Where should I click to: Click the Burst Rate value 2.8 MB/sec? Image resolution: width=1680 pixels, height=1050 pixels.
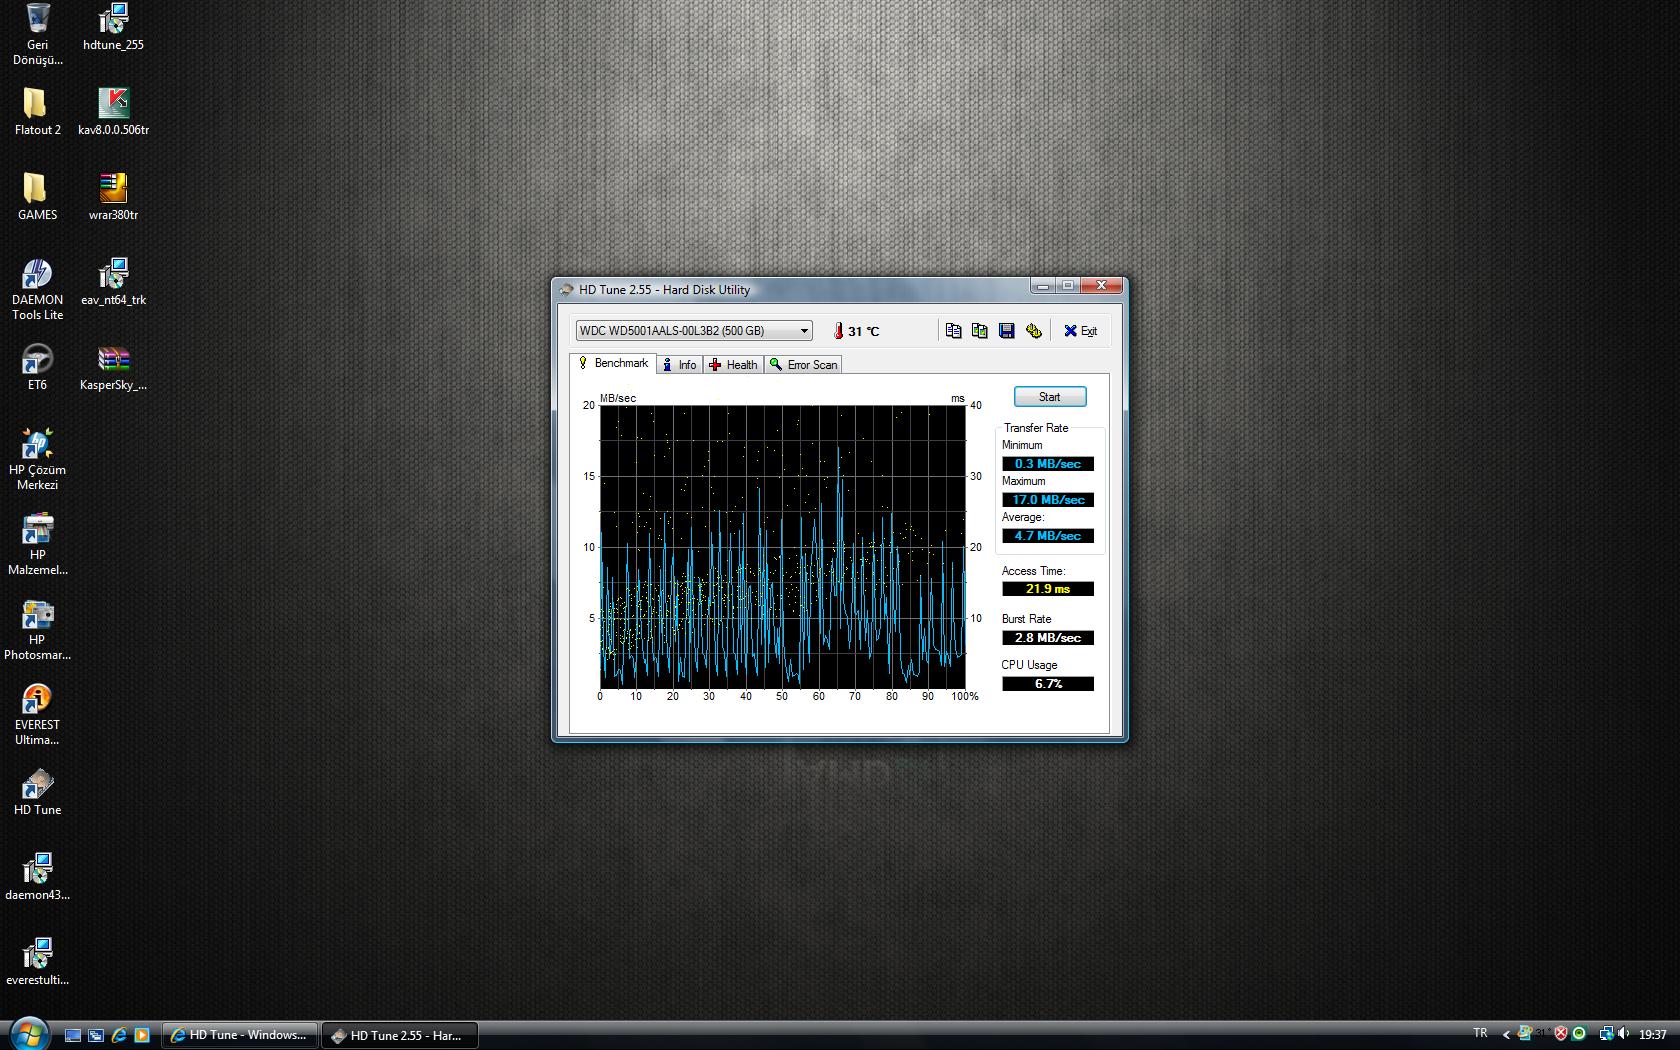pos(1048,638)
